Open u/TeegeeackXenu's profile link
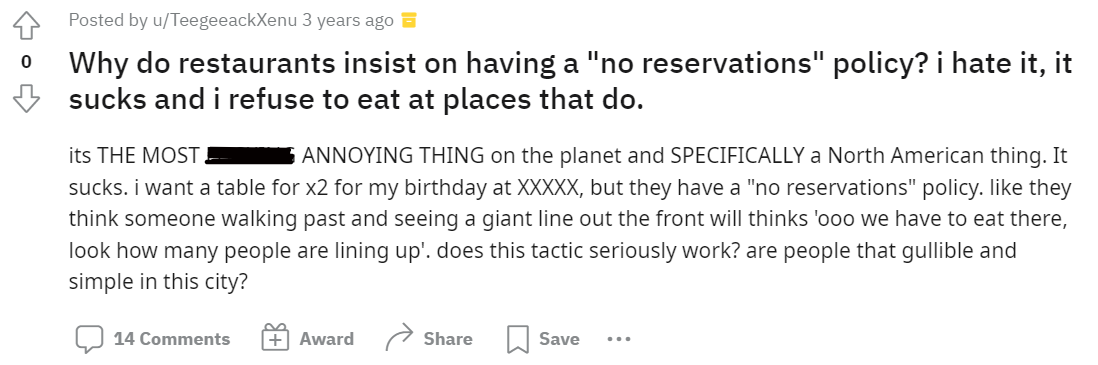 coord(224,20)
